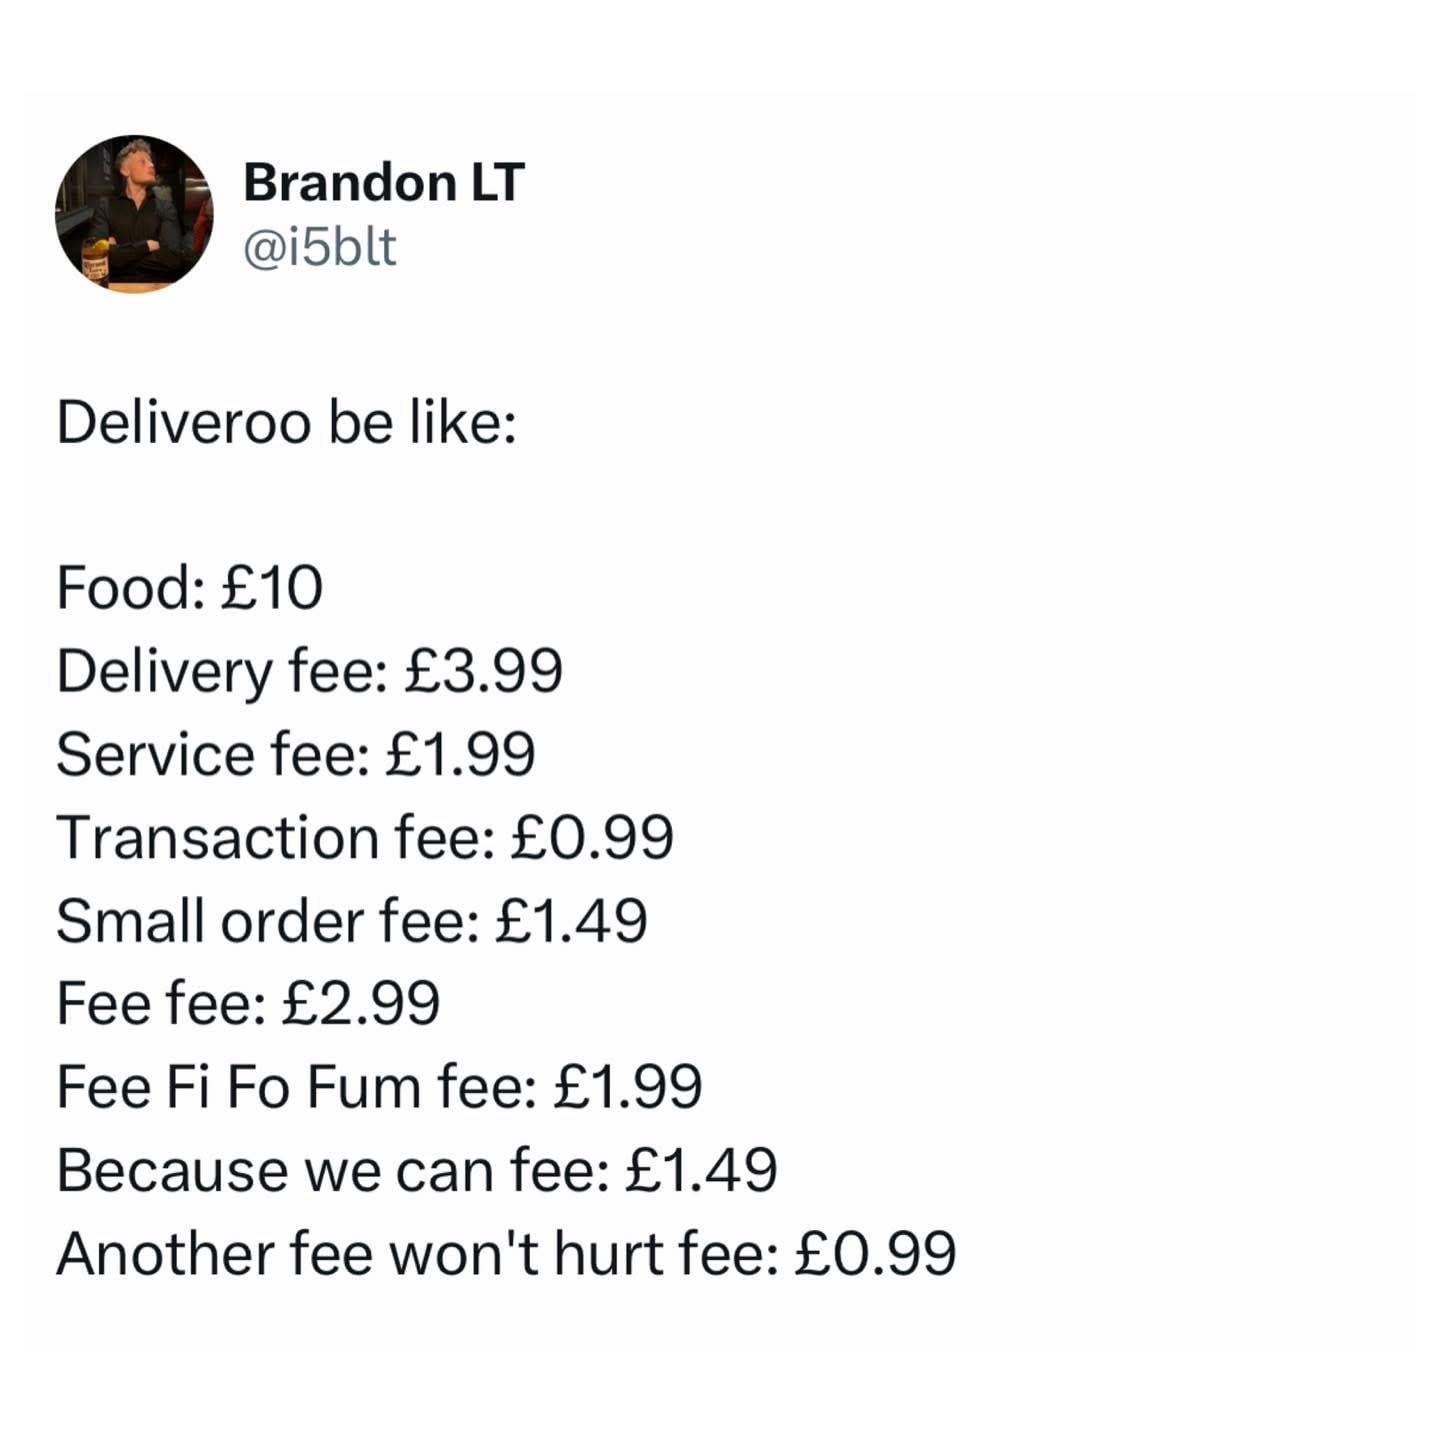Select the "Because we can fee" label
The image size is (1440, 1440).
[x=333, y=1170]
